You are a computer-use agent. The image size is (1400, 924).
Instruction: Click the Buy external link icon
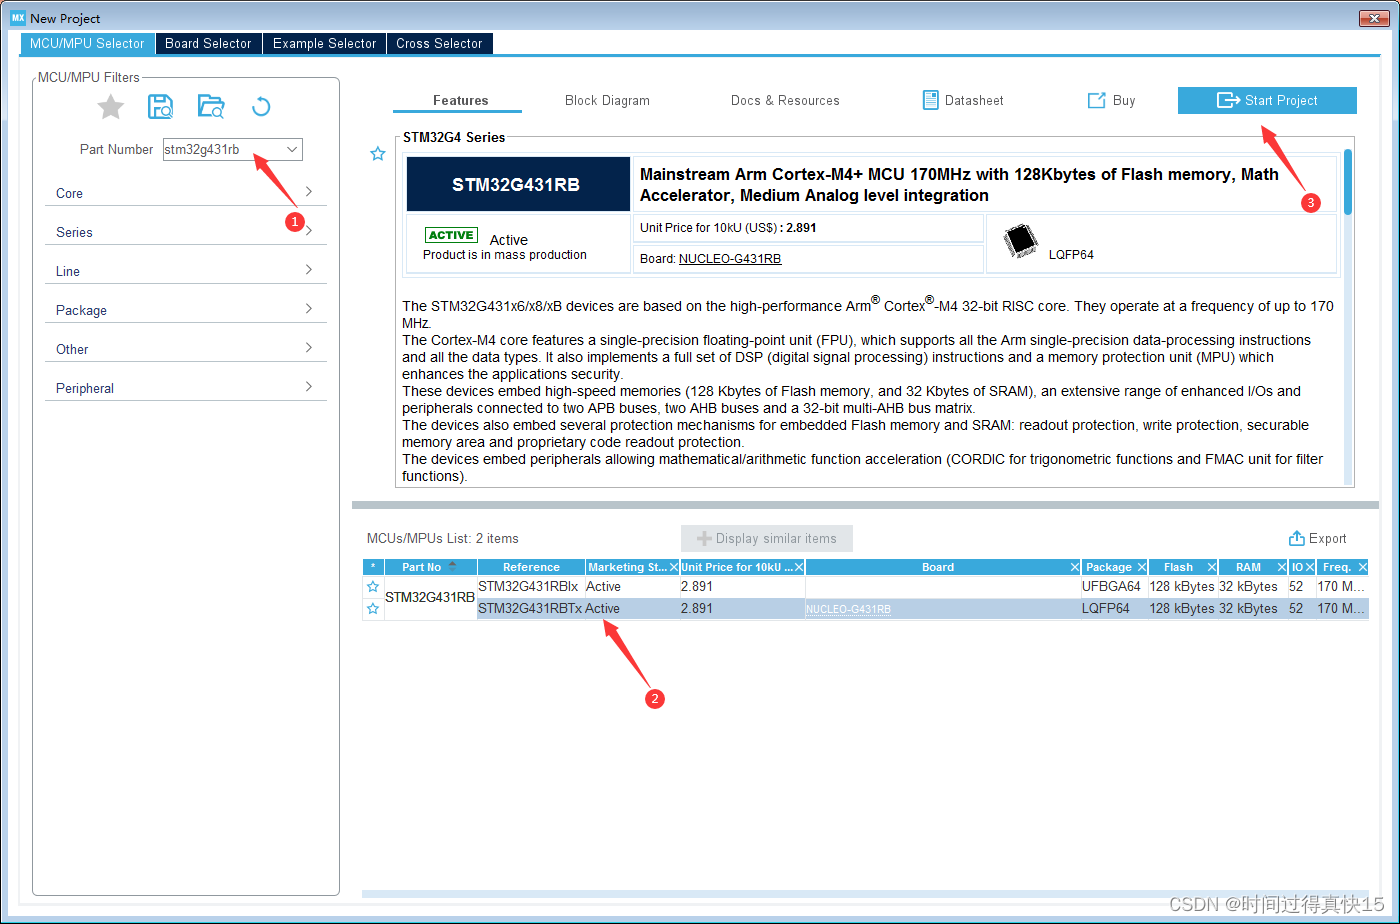coord(1096,100)
